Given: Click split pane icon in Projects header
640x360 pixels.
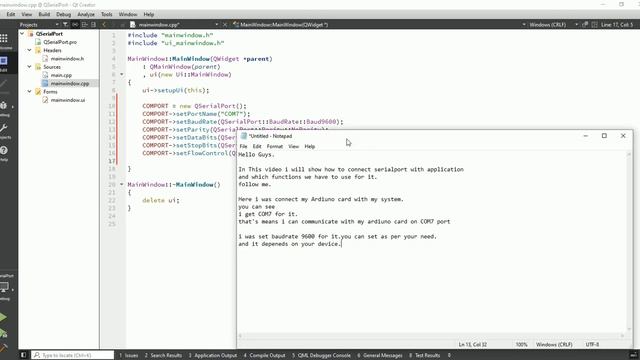Looking at the screenshot, I should [84, 24].
